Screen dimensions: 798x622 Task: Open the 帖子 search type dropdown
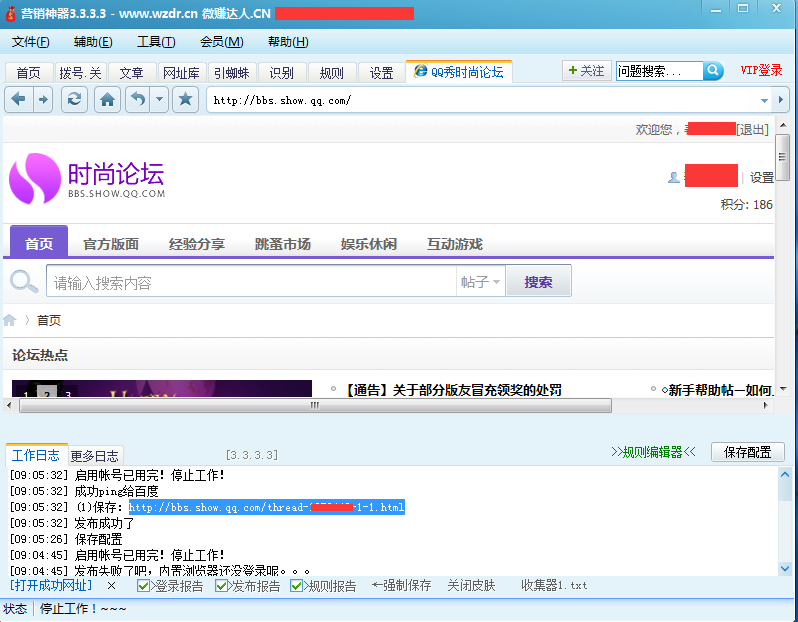pos(480,281)
